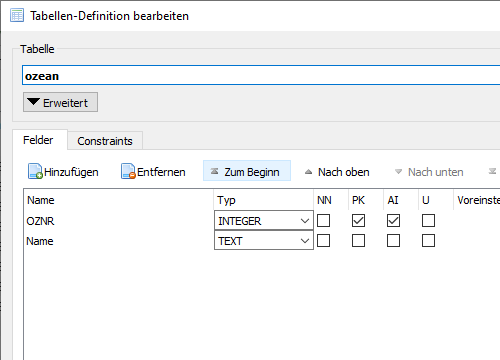Switch to the Constraints tab
Image resolution: width=500 pixels, height=360 pixels.
point(105,141)
